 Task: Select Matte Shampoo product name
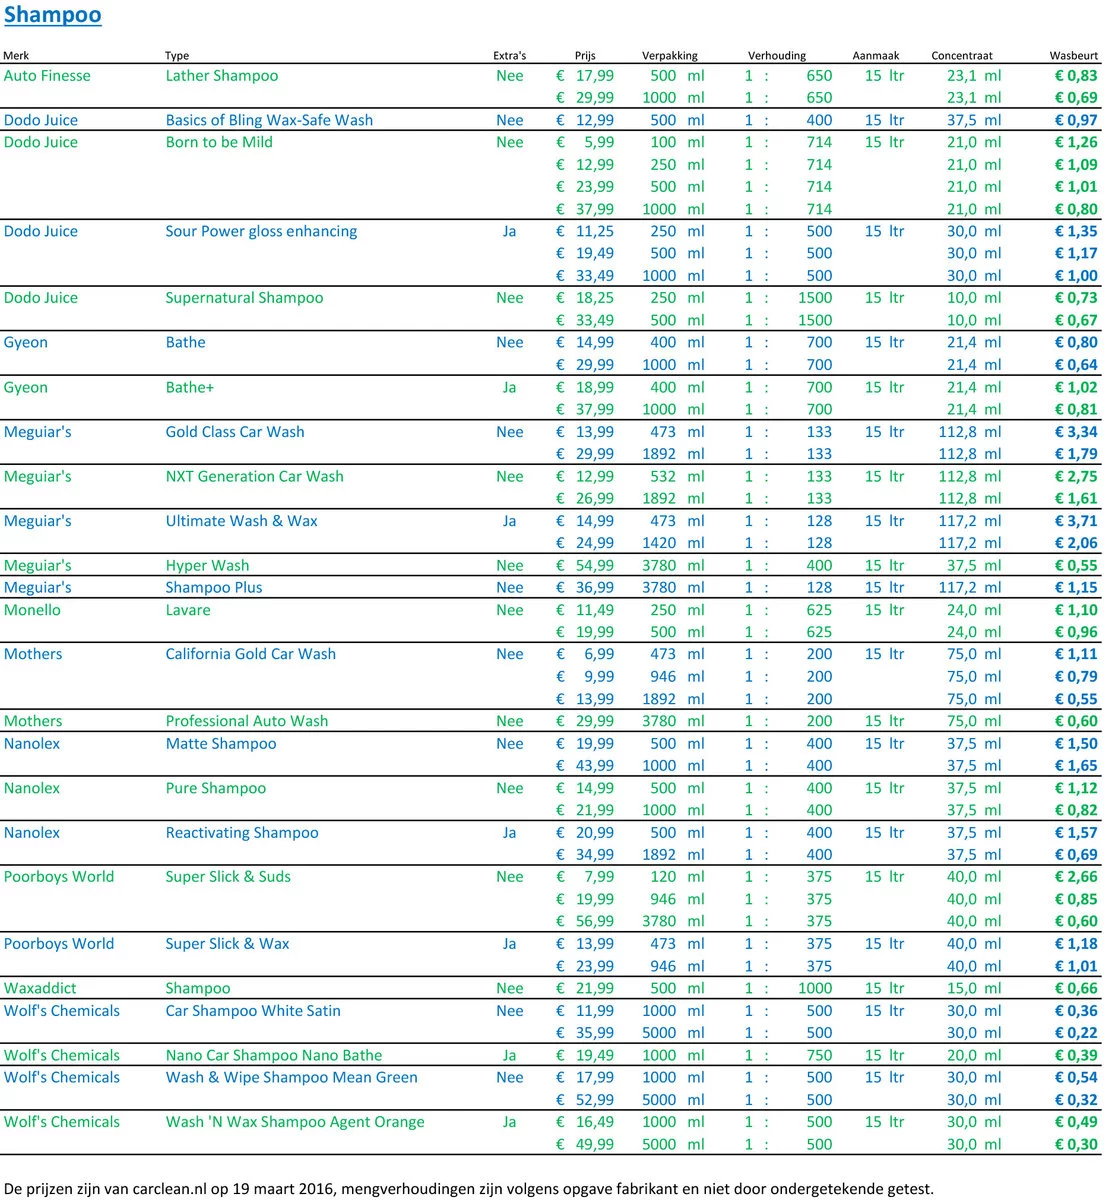pos(221,744)
